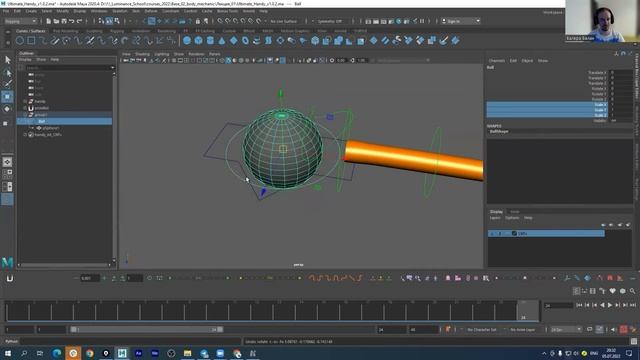Toggle select by object type mode
Screen dimensions: 640x360
[109, 21]
